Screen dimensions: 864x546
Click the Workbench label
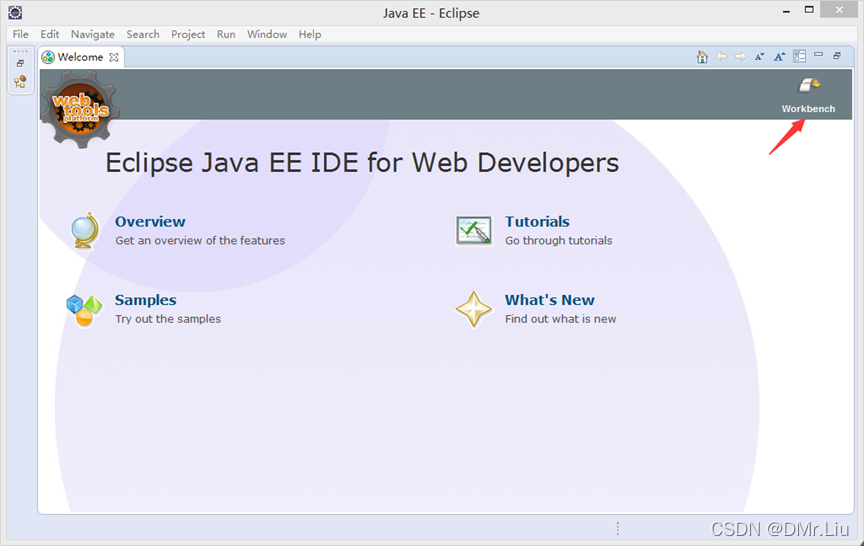(x=808, y=109)
